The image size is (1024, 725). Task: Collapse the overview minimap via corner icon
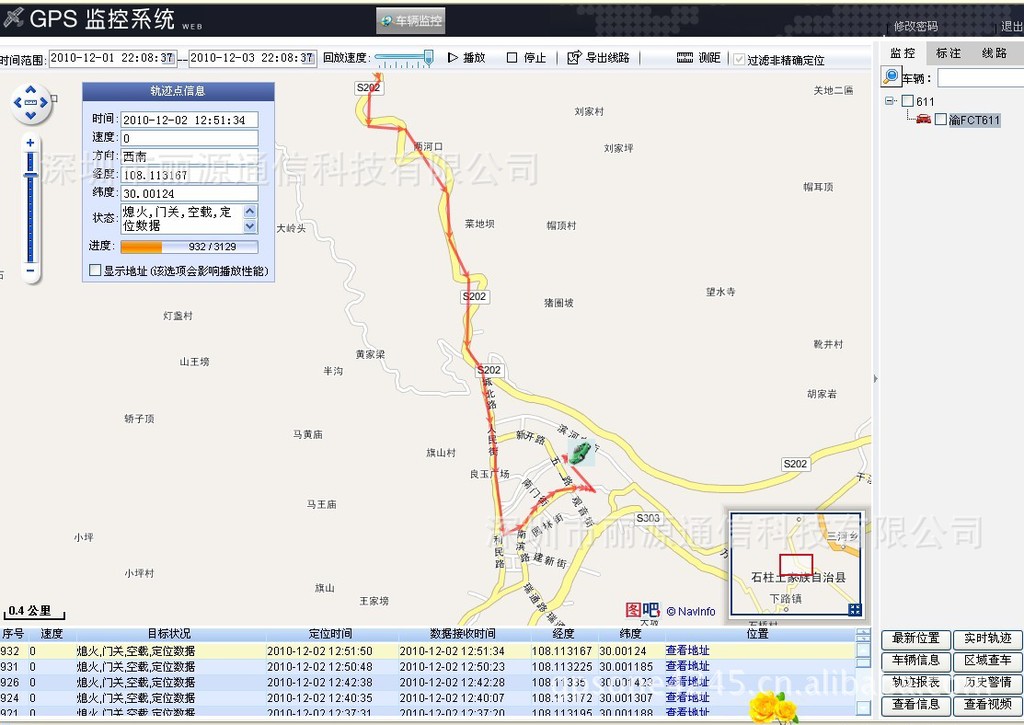pyautogui.click(x=854, y=609)
